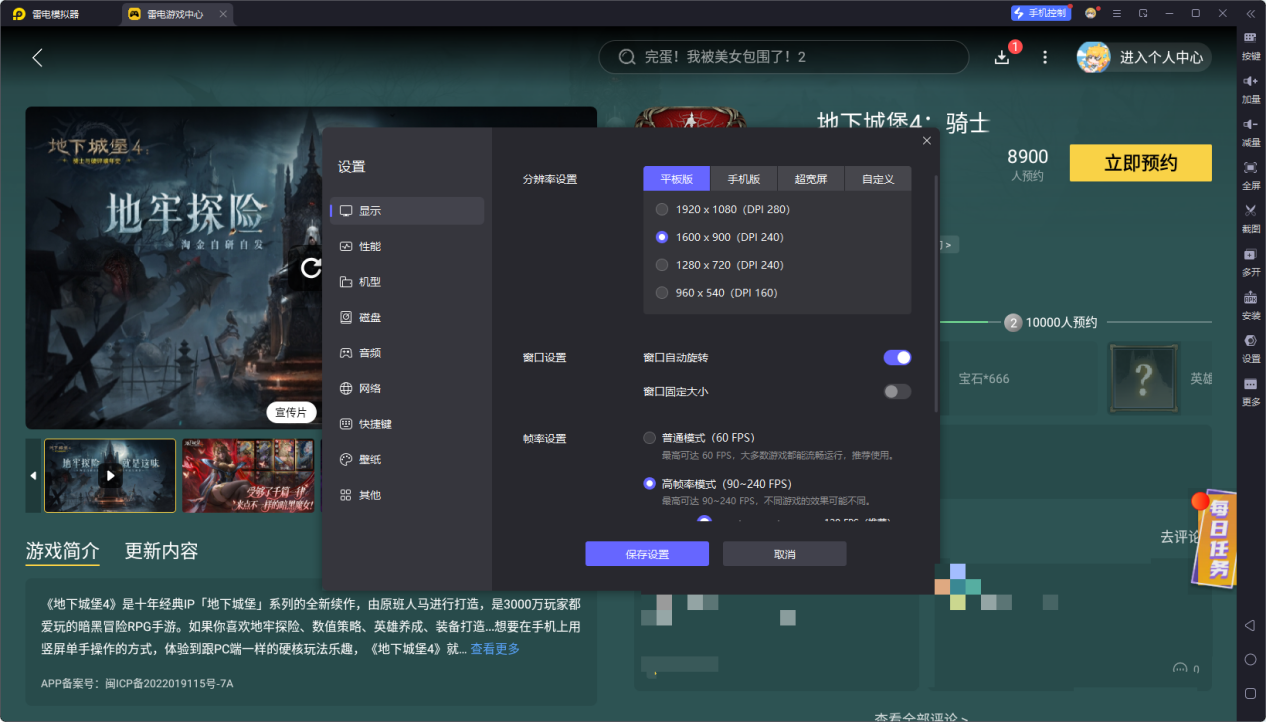Screen dimensions: 1266x722
Task: Click the title bar account face icon
Action: pyautogui.click(x=1091, y=13)
